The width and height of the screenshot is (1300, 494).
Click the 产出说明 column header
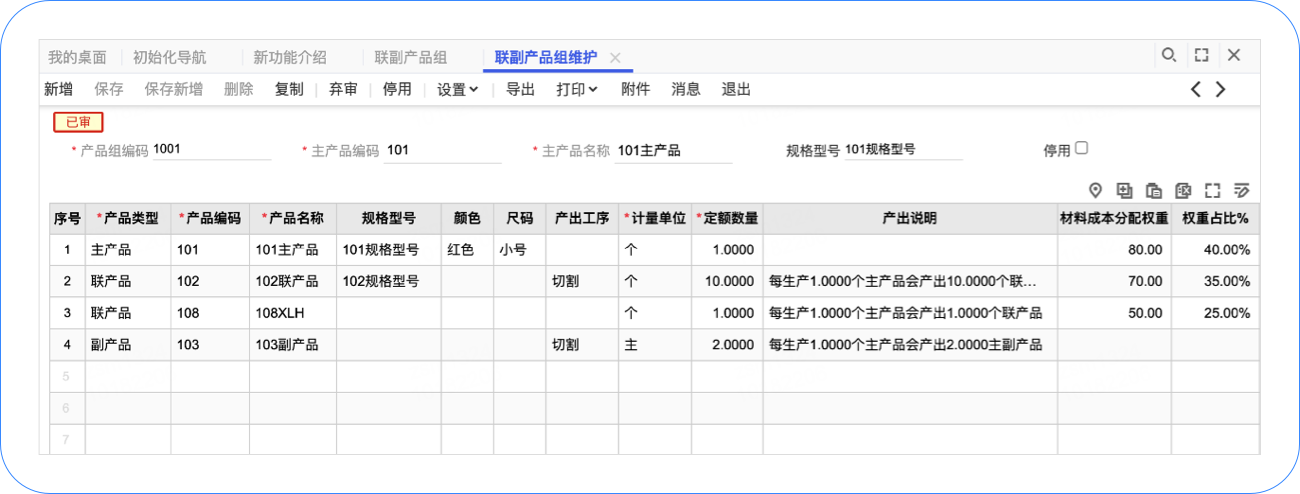point(910,218)
